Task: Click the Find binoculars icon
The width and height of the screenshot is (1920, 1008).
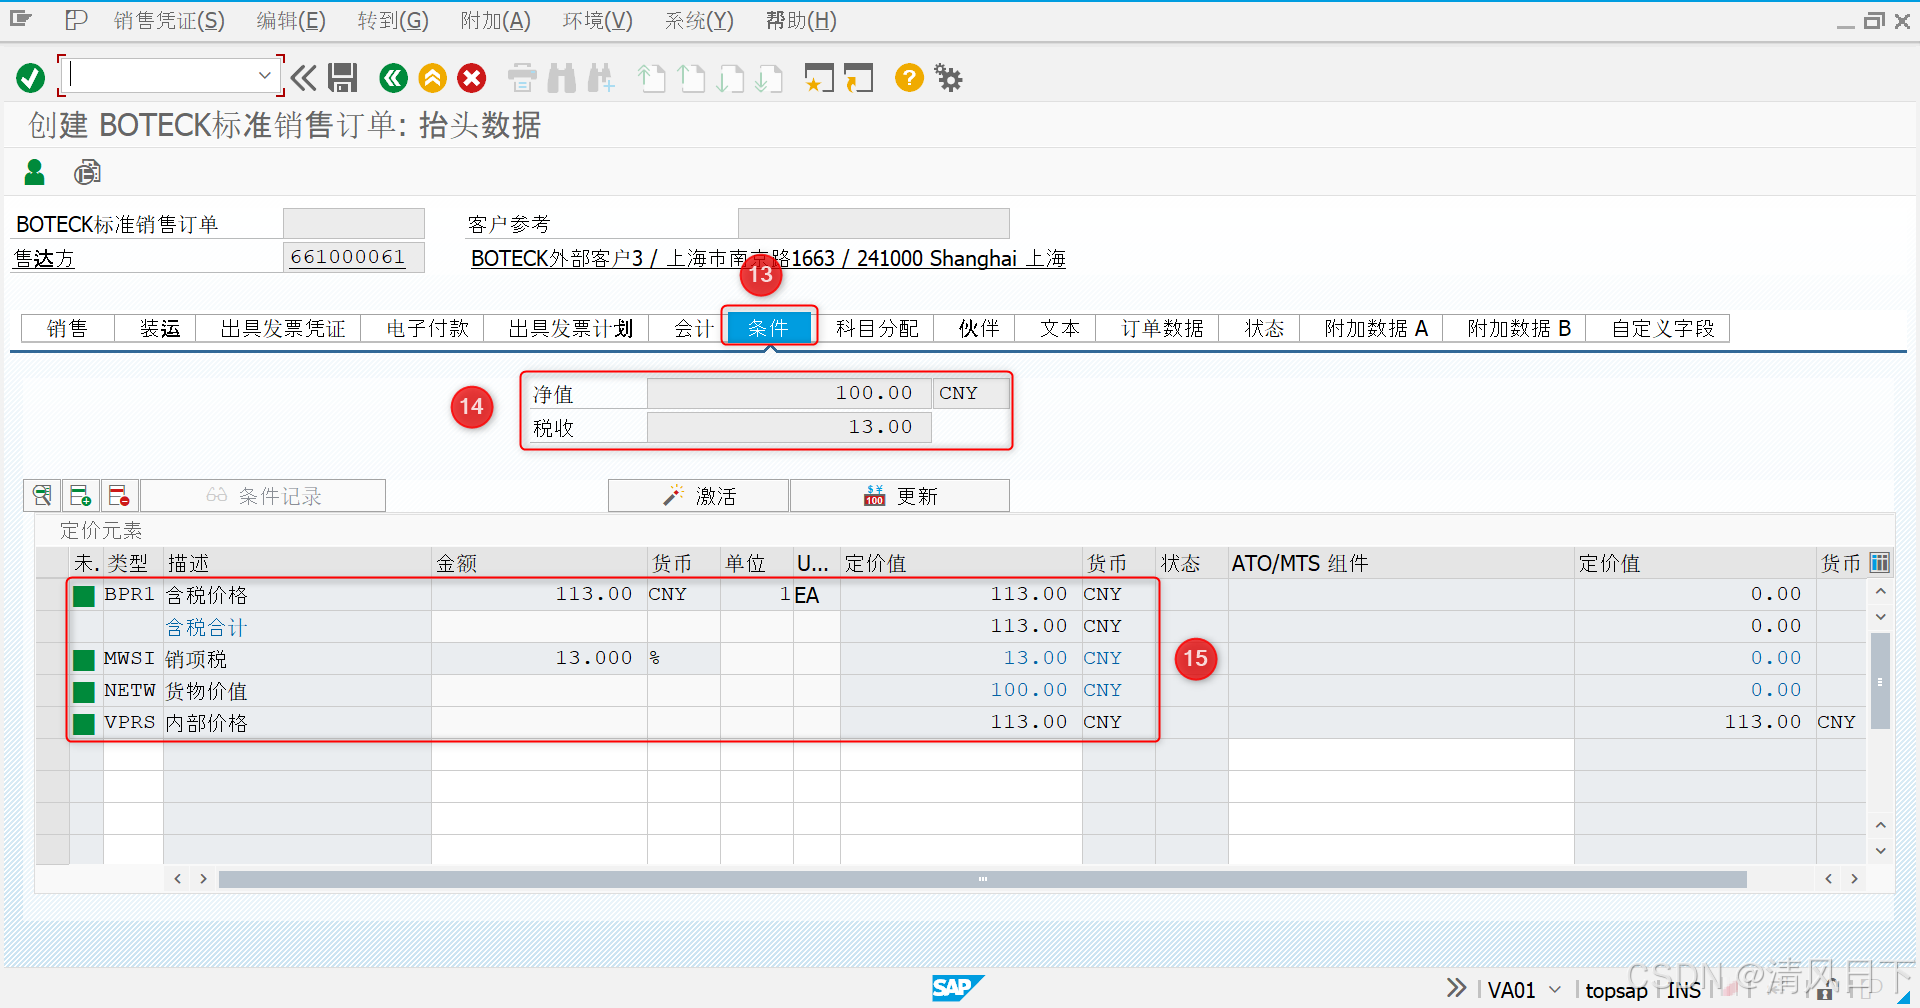Action: coord(562,78)
